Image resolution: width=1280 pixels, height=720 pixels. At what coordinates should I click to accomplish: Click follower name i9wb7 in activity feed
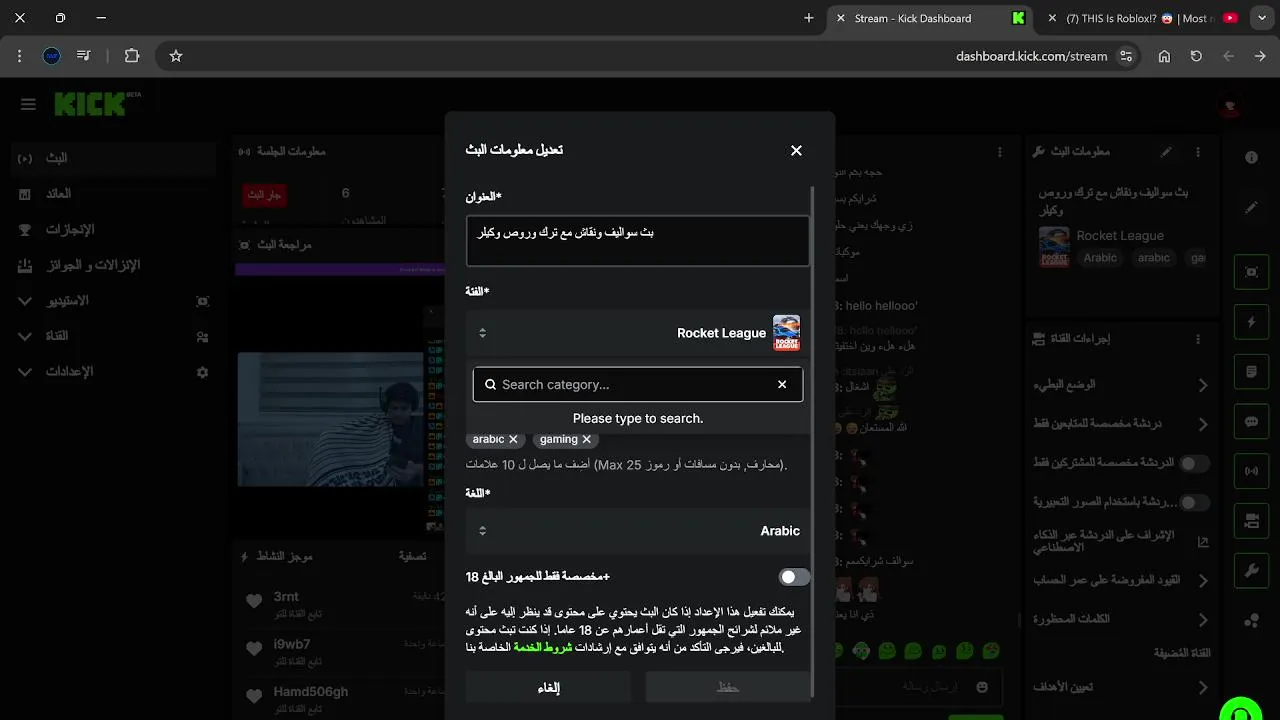tap(292, 644)
